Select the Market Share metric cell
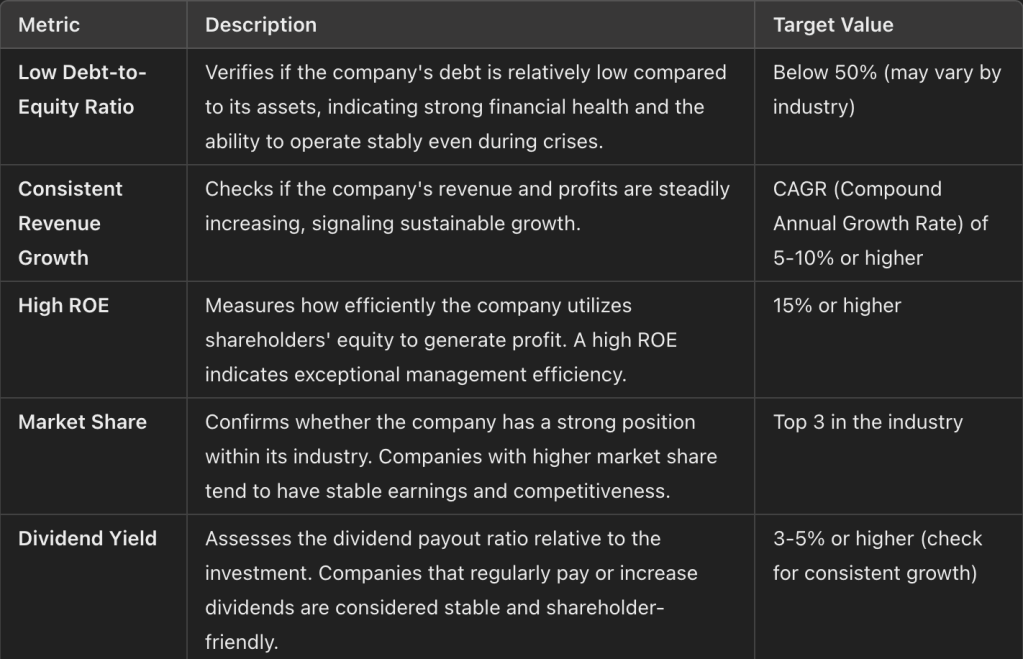The height and width of the screenshot is (659, 1023). click(82, 422)
